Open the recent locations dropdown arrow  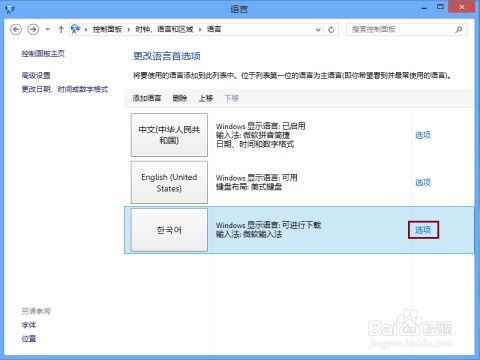[48, 29]
